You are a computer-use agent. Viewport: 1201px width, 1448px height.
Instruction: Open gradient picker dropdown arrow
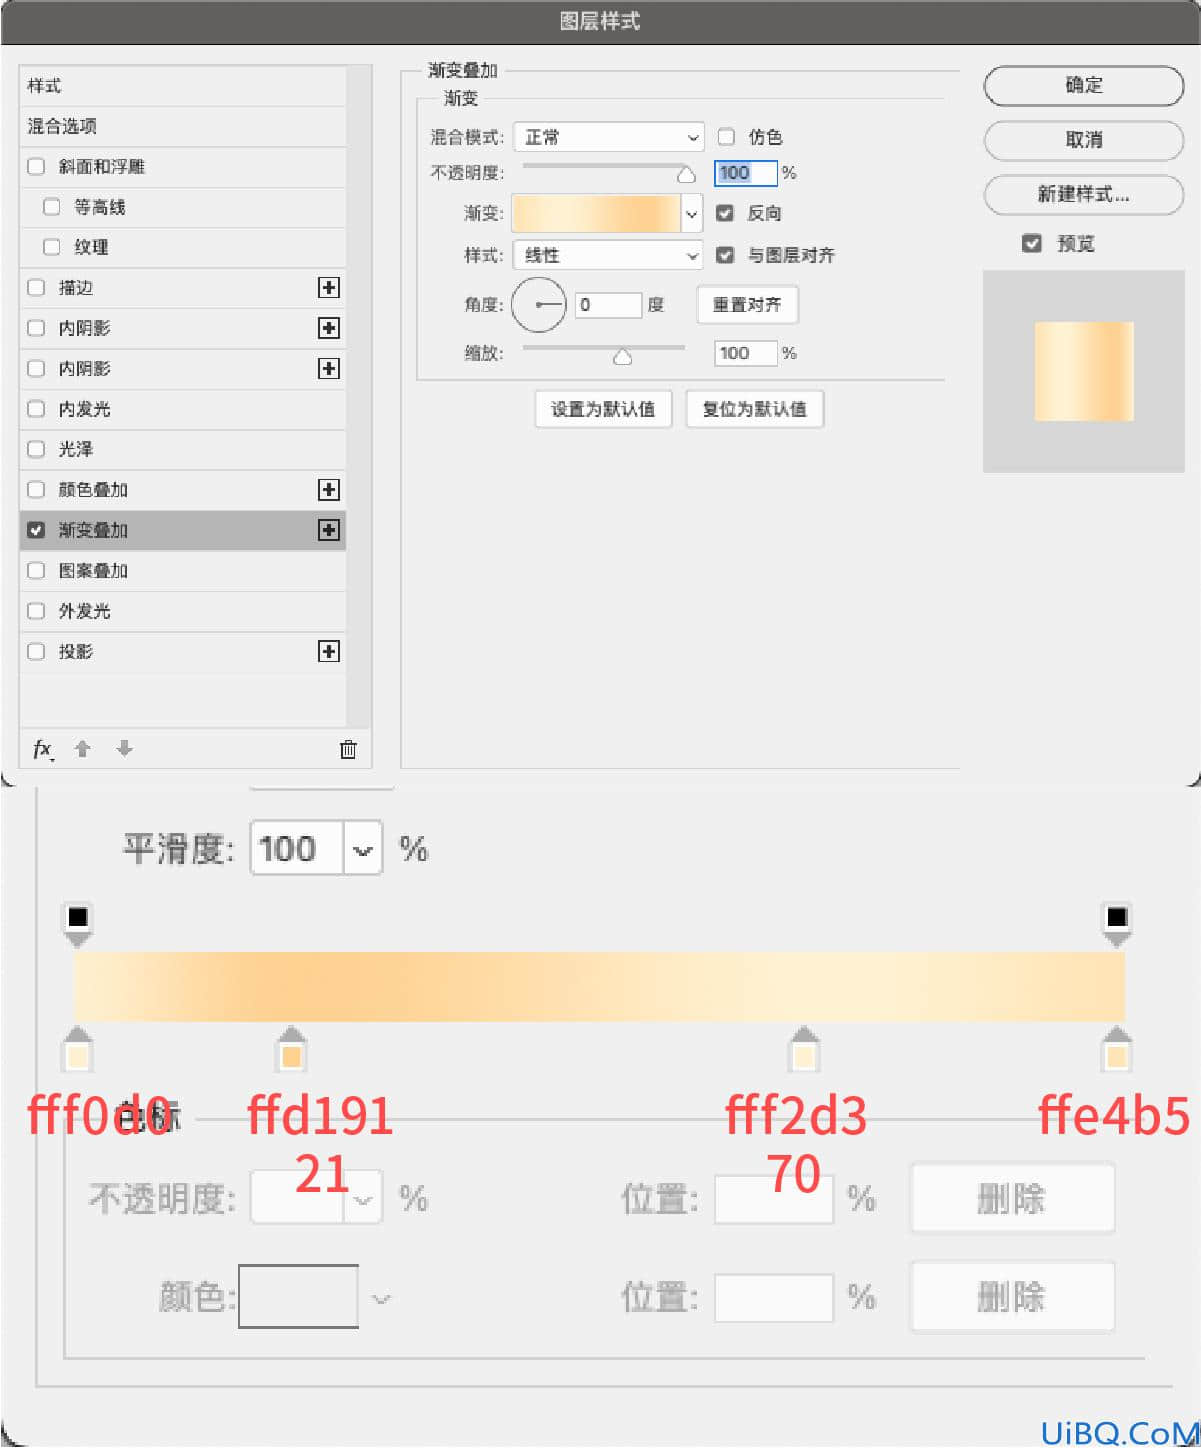(x=692, y=213)
